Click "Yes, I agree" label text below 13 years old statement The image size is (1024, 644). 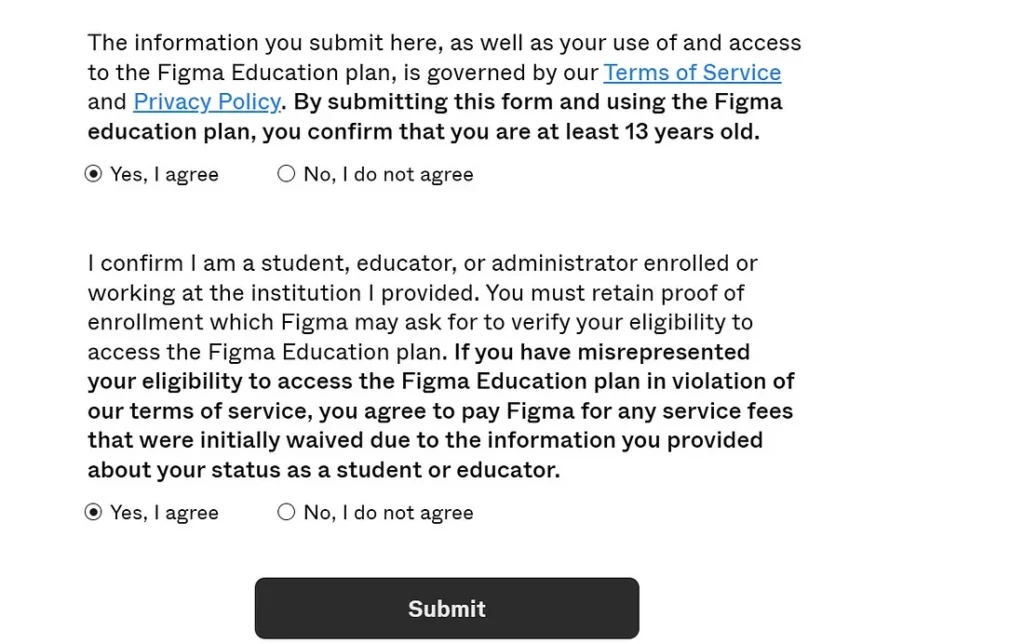click(164, 174)
